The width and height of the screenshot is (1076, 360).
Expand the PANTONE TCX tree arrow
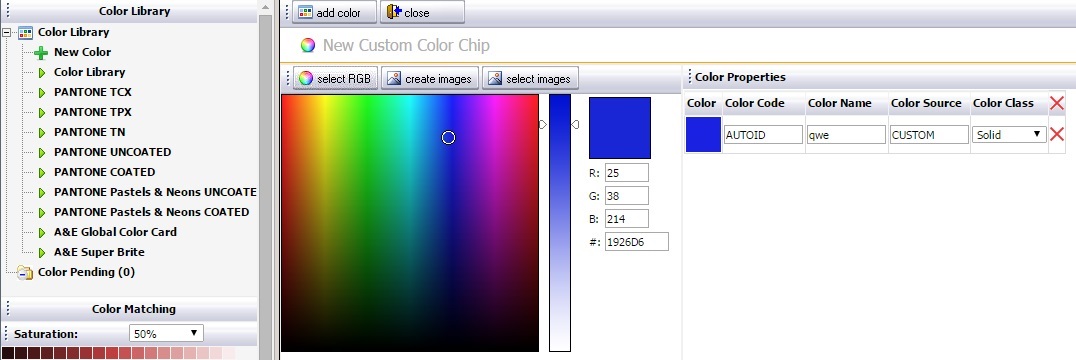coord(42,92)
